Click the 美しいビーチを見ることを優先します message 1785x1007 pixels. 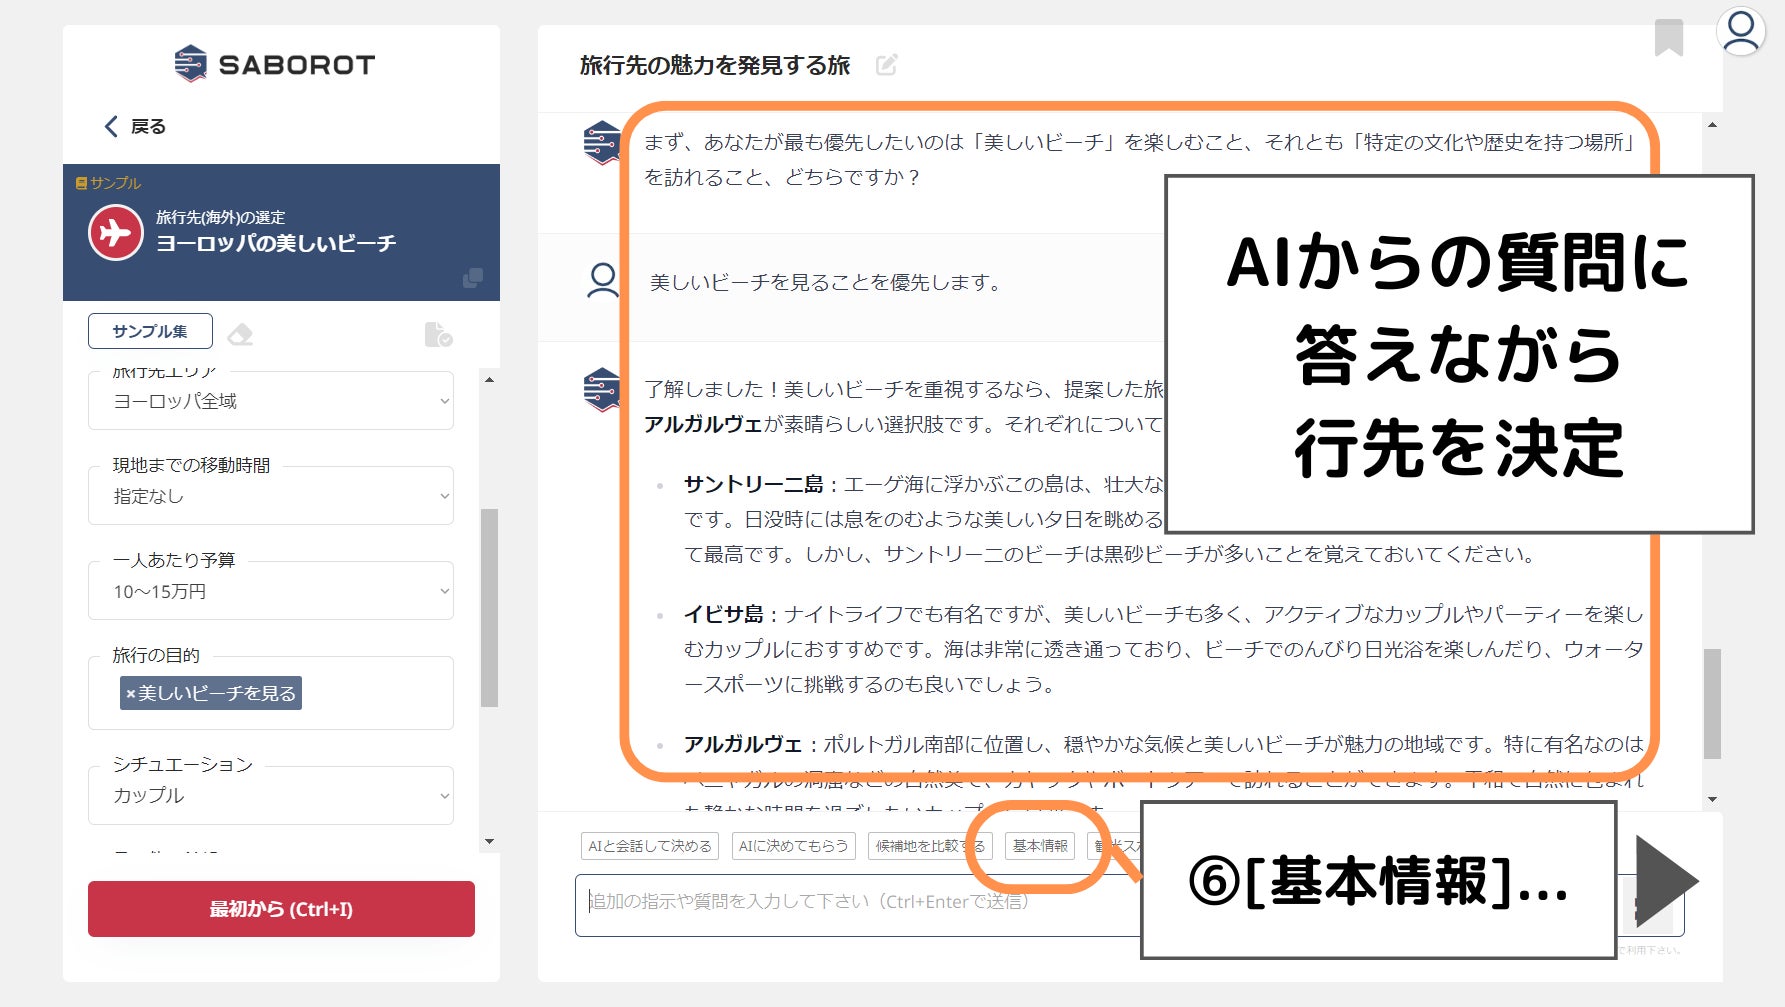(826, 283)
